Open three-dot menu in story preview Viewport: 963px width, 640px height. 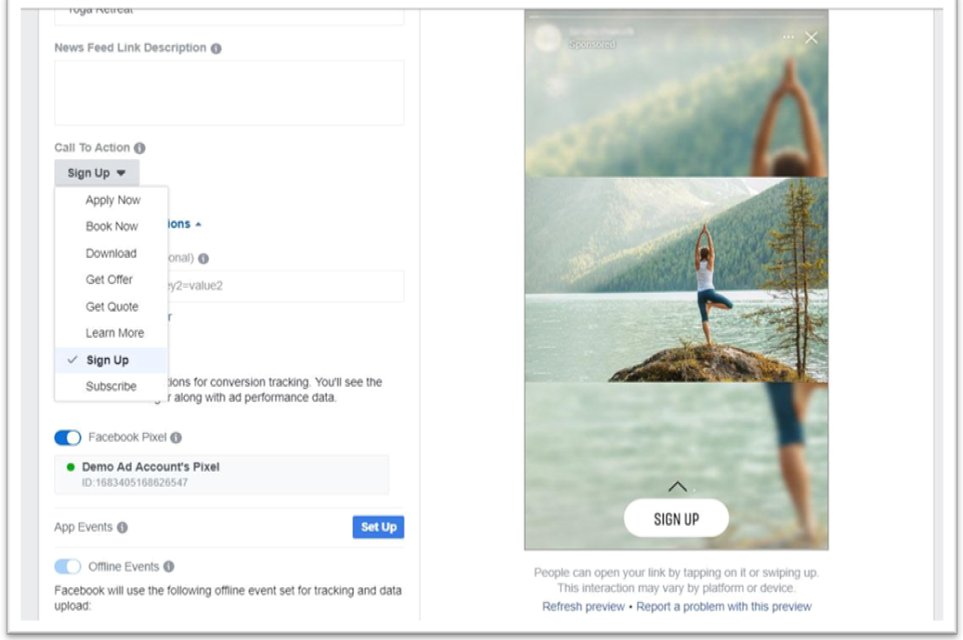pos(788,37)
